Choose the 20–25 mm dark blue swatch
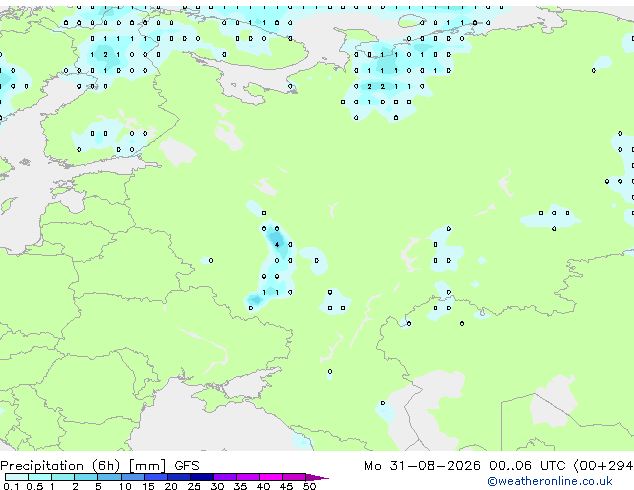The height and width of the screenshot is (490, 634). pyautogui.click(x=178, y=477)
